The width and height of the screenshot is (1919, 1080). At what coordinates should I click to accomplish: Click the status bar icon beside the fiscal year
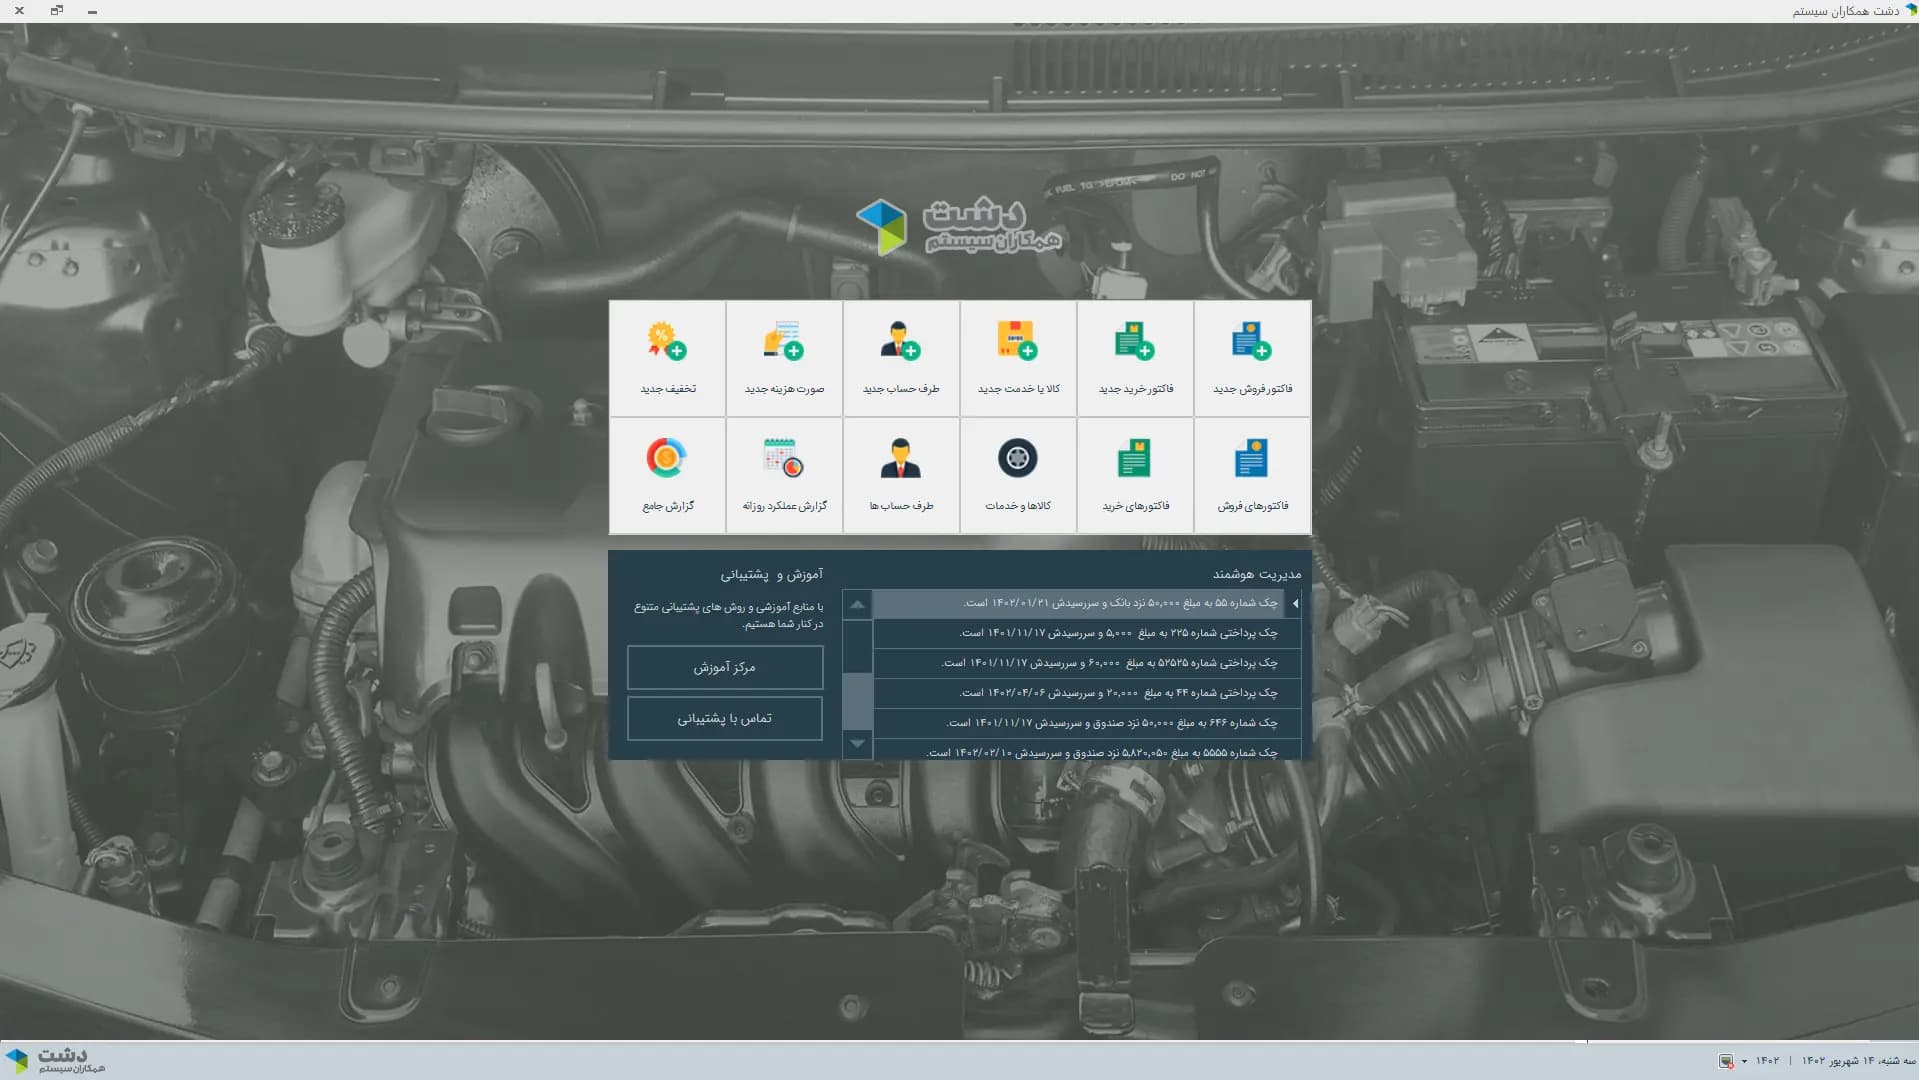(1726, 1061)
